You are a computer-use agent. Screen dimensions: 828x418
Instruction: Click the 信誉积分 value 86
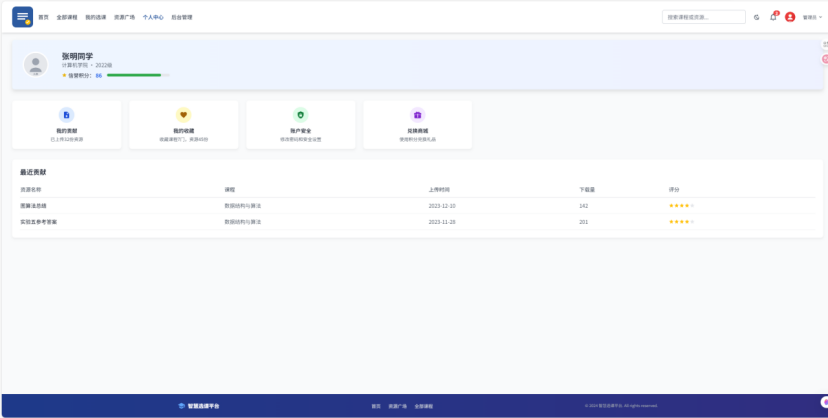99,75
